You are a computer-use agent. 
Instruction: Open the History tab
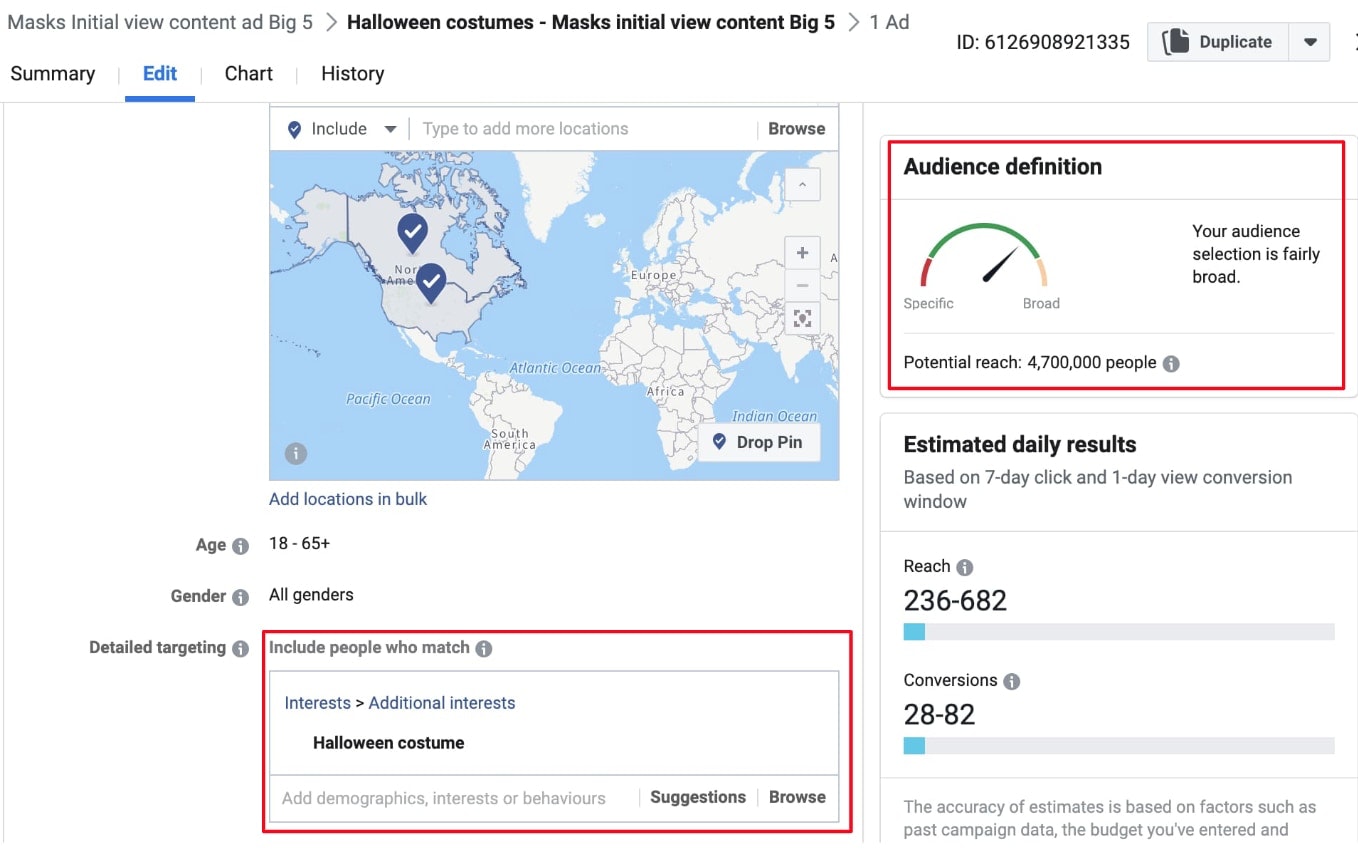(x=352, y=73)
